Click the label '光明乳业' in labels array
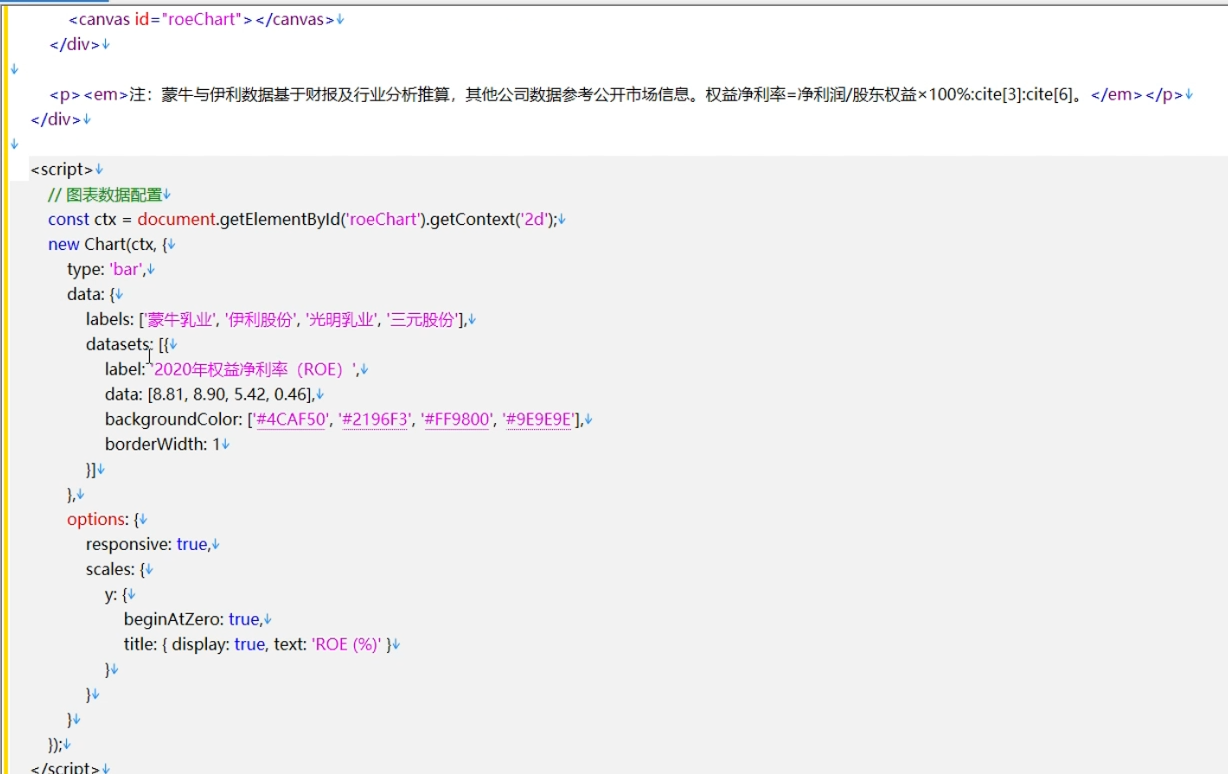The width and height of the screenshot is (1228, 774). [341, 319]
